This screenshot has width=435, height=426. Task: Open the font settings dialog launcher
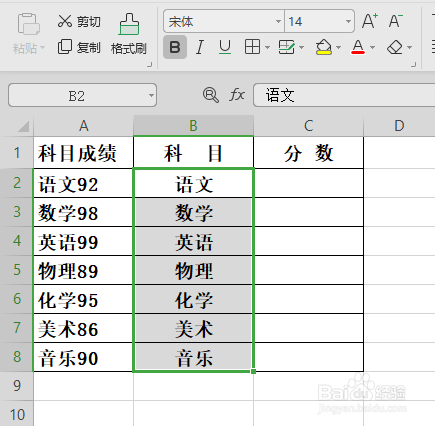coord(414,65)
